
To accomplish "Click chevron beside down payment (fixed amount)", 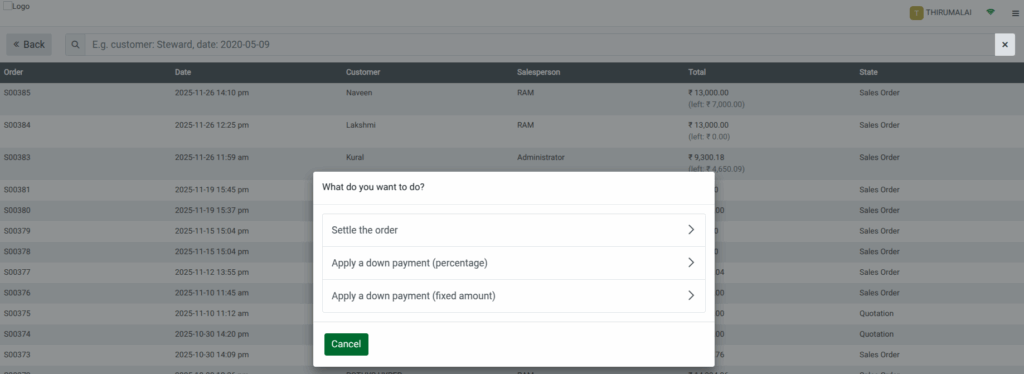I will pos(691,296).
